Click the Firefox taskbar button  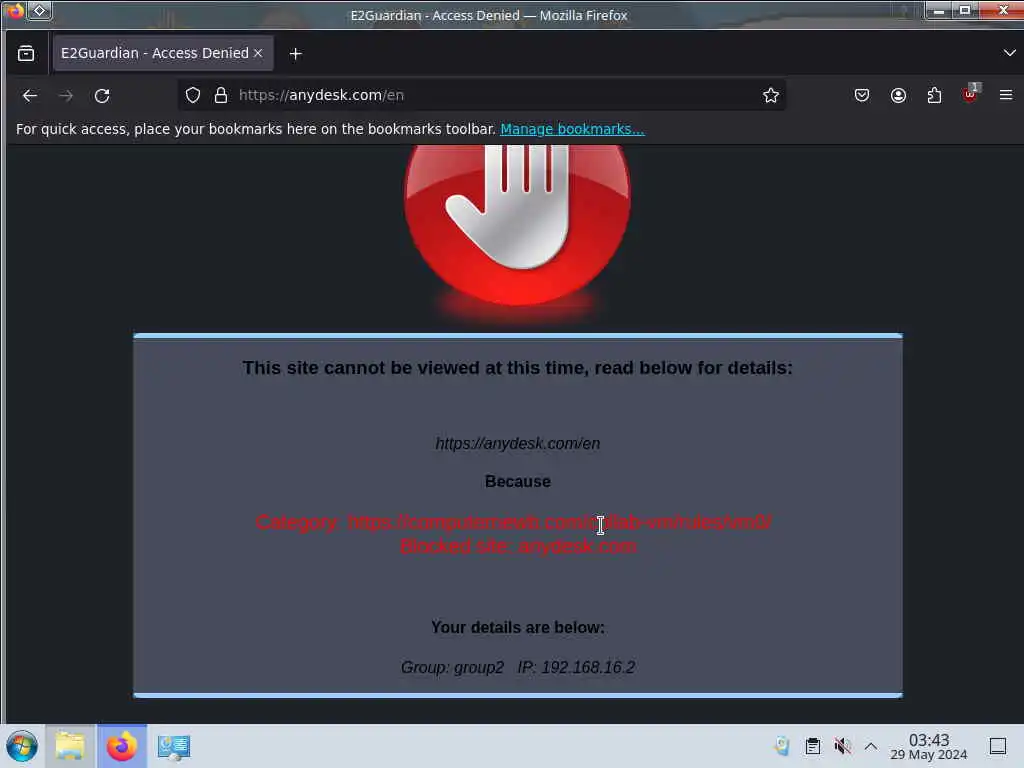tap(122, 746)
